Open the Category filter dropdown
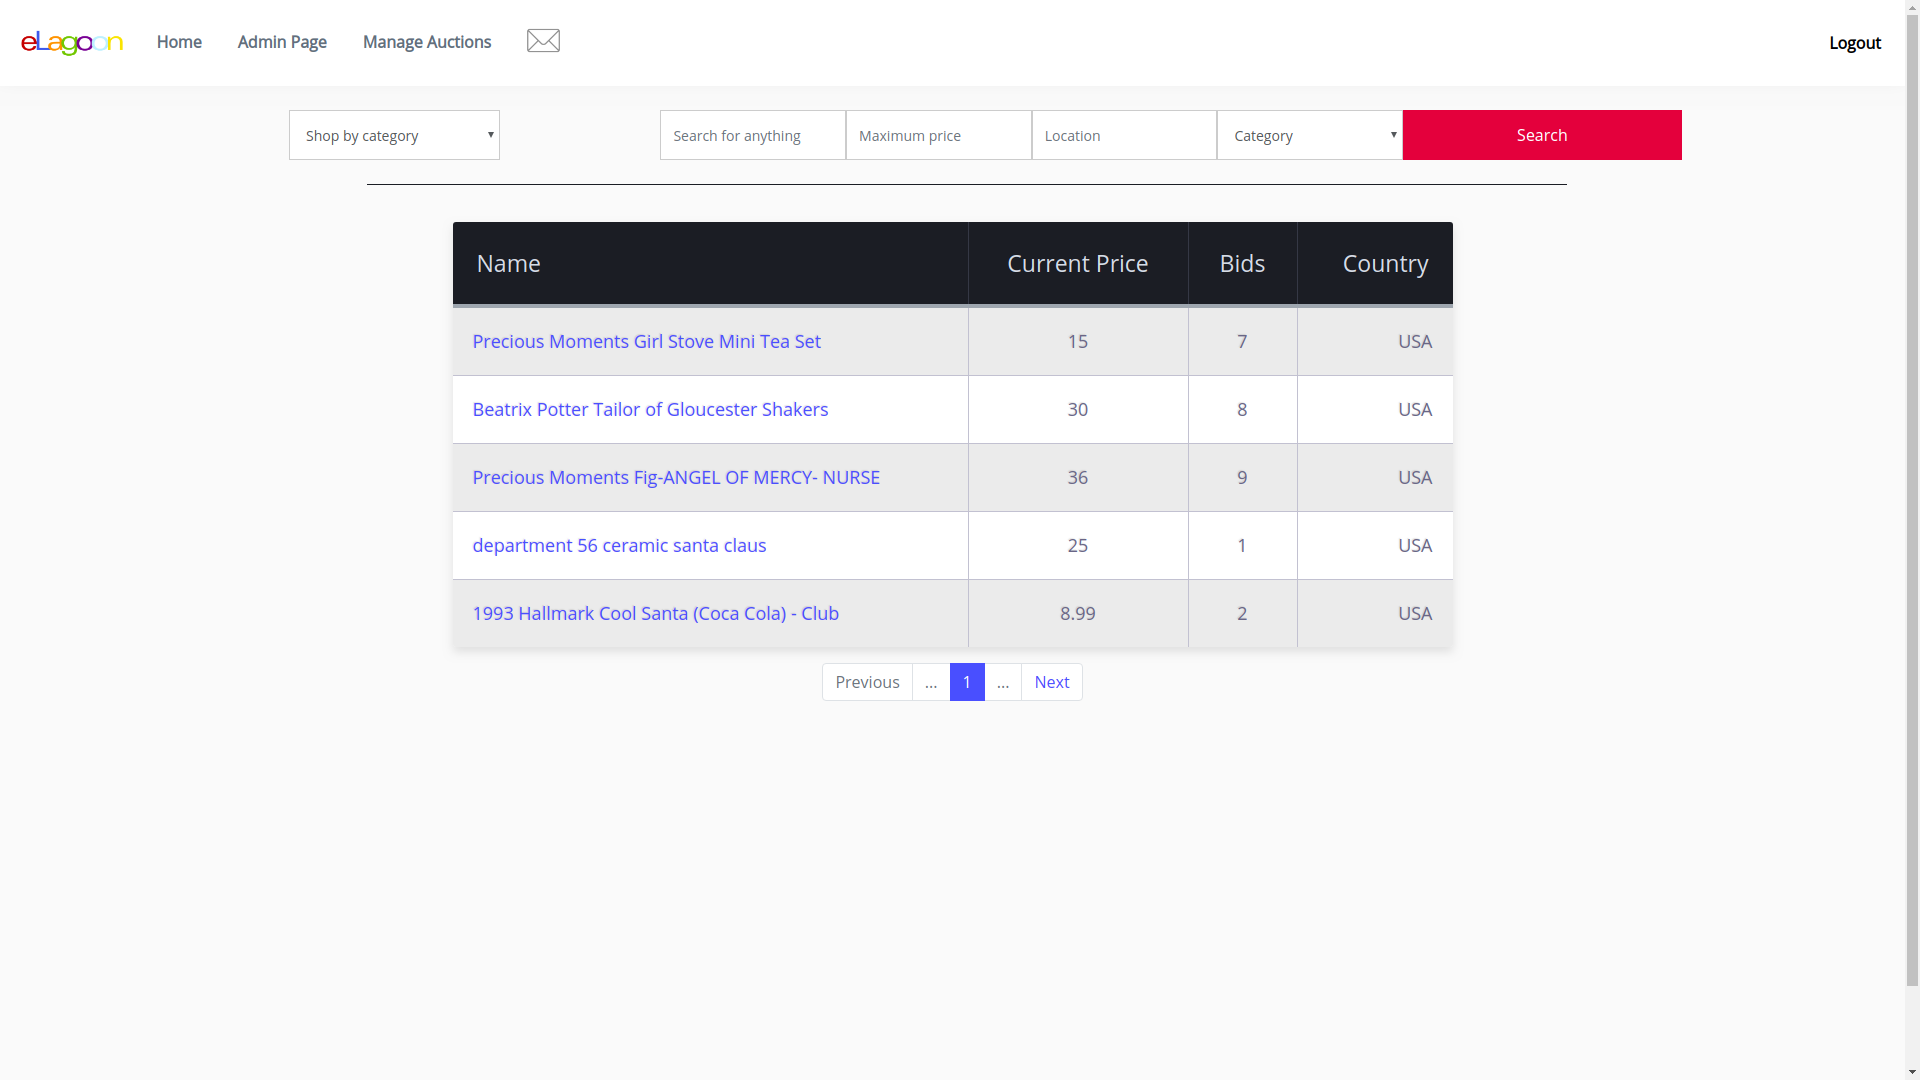1920x1080 pixels. (1309, 135)
